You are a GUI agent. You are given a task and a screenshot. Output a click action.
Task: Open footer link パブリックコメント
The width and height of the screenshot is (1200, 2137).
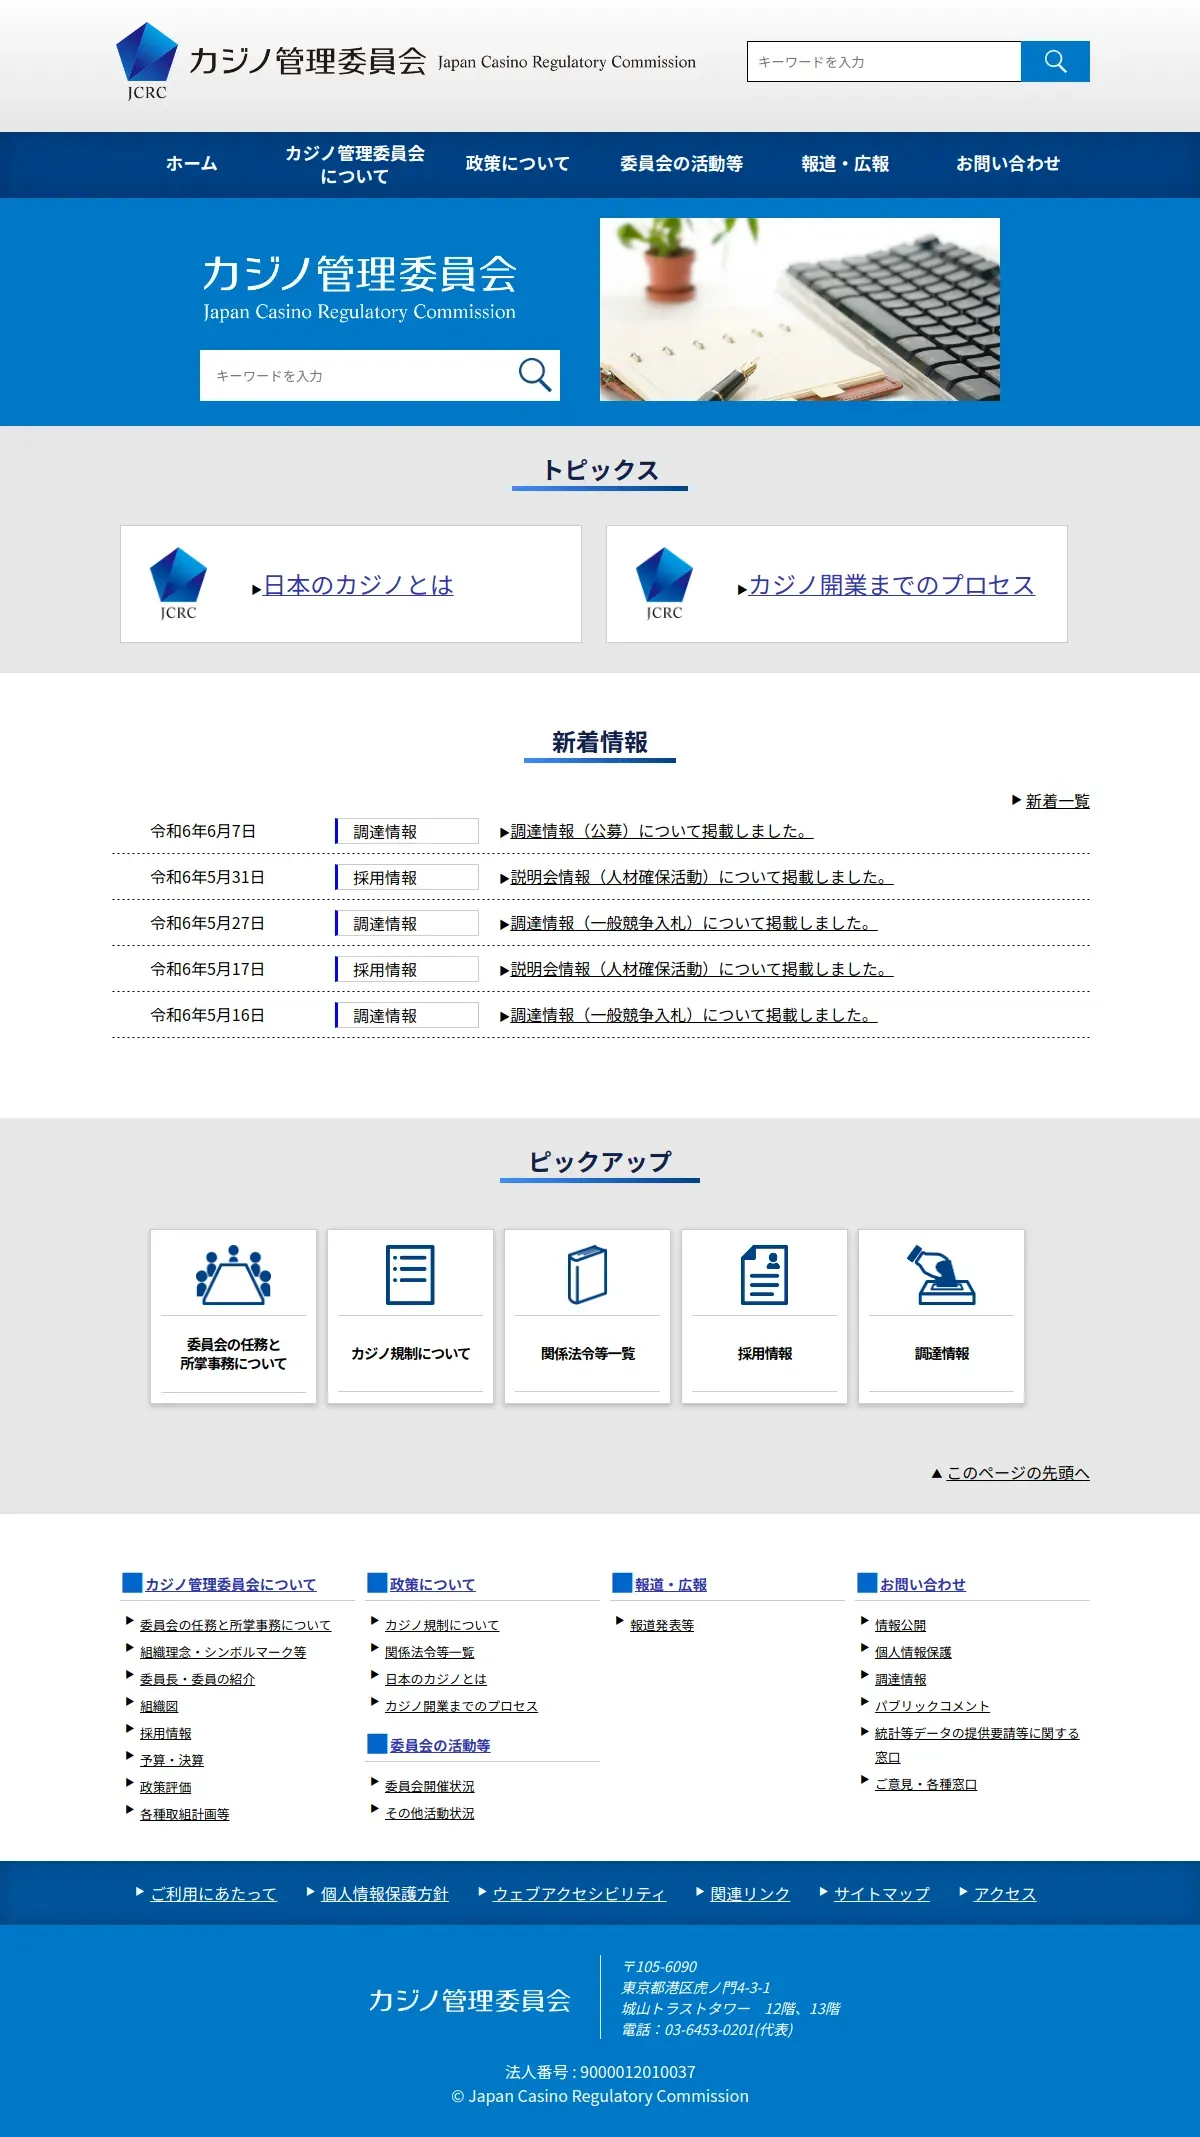coord(932,1706)
